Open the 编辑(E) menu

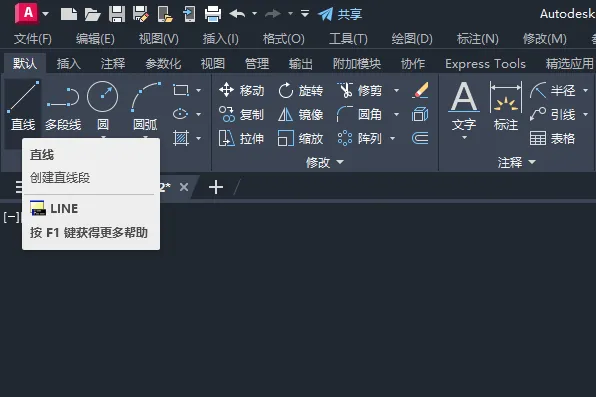(95, 38)
